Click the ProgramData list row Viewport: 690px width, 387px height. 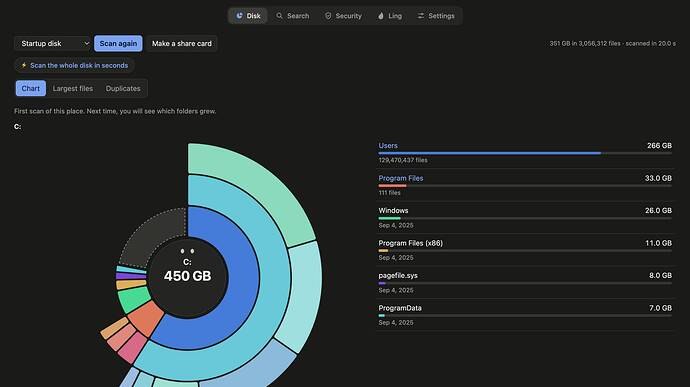[525, 315]
